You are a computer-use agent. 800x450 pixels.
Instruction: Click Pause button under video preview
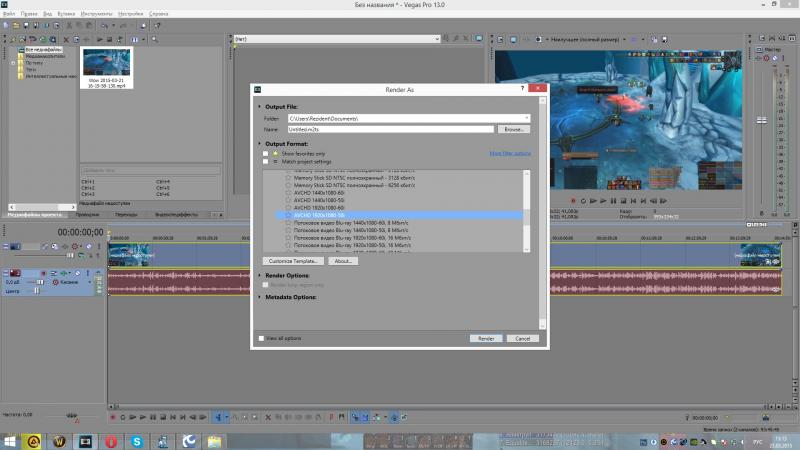click(x=613, y=201)
